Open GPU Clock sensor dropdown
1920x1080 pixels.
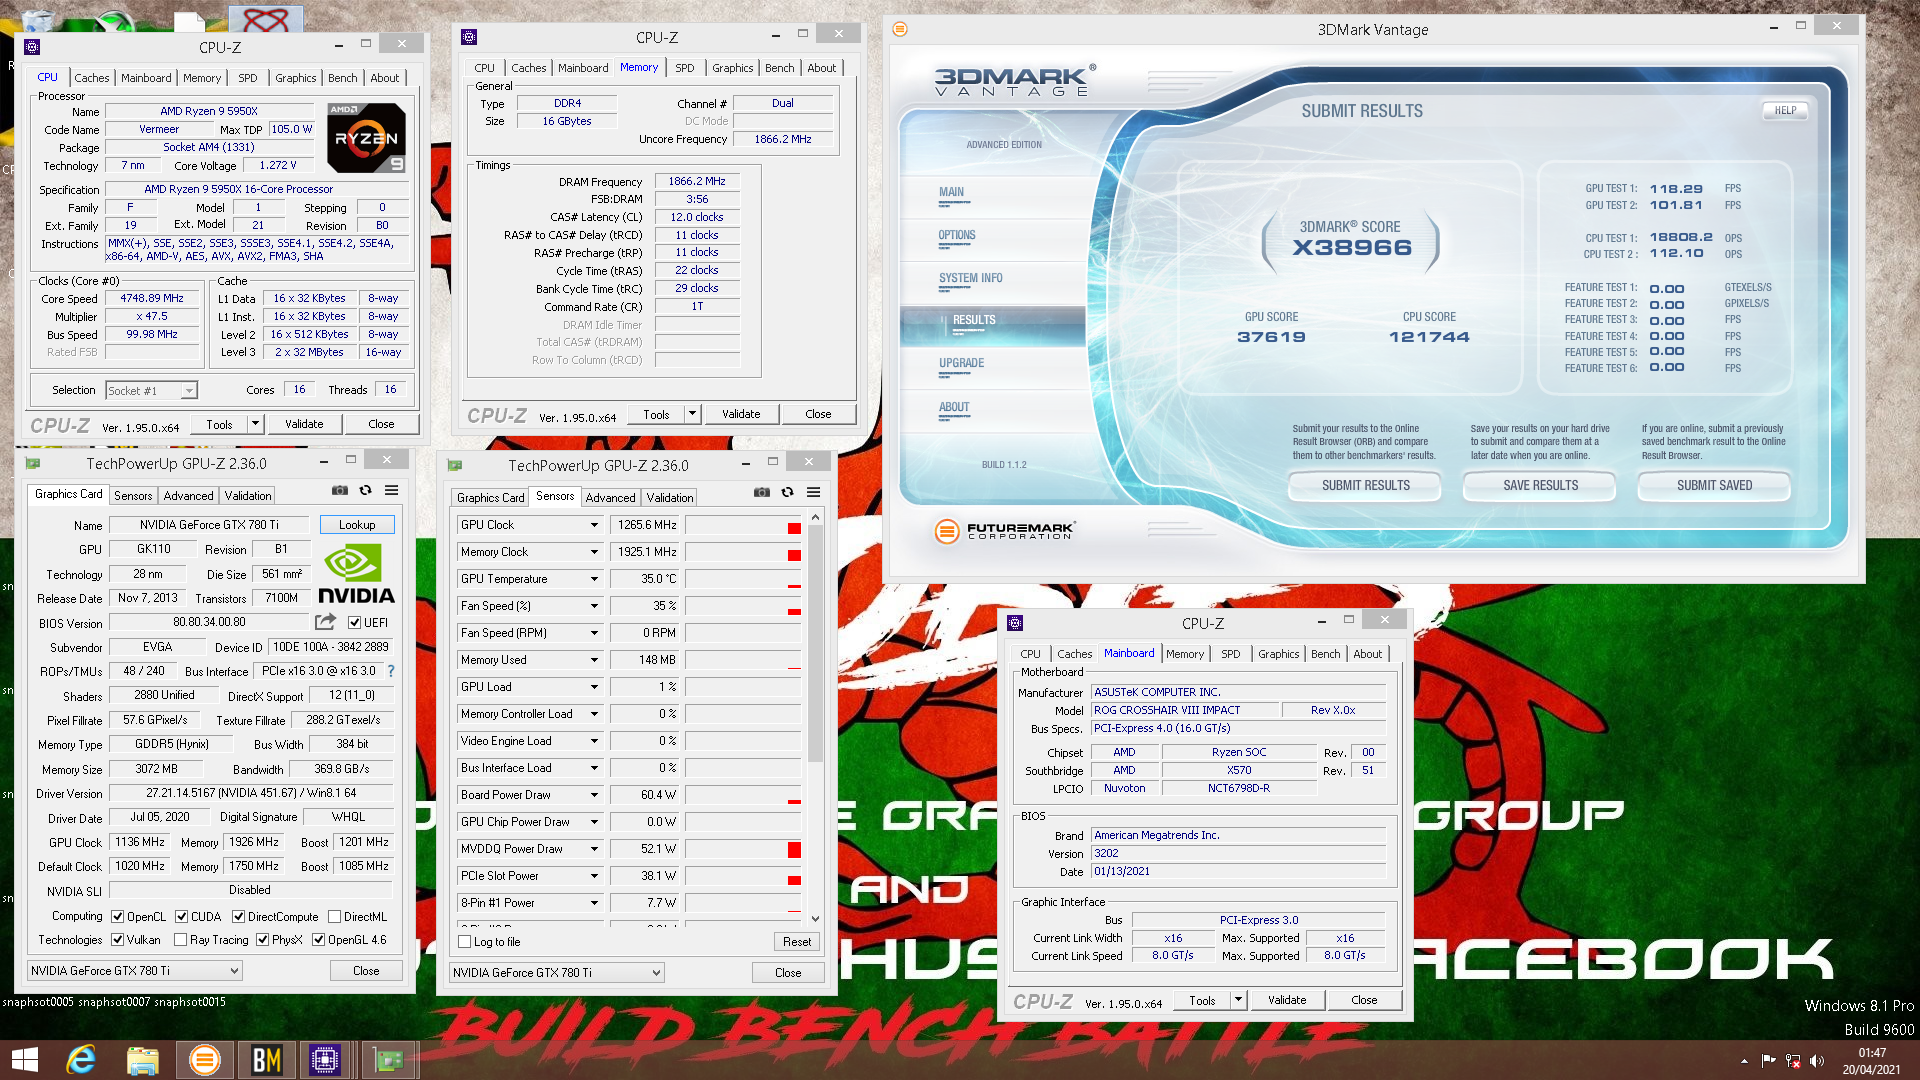[594, 525]
